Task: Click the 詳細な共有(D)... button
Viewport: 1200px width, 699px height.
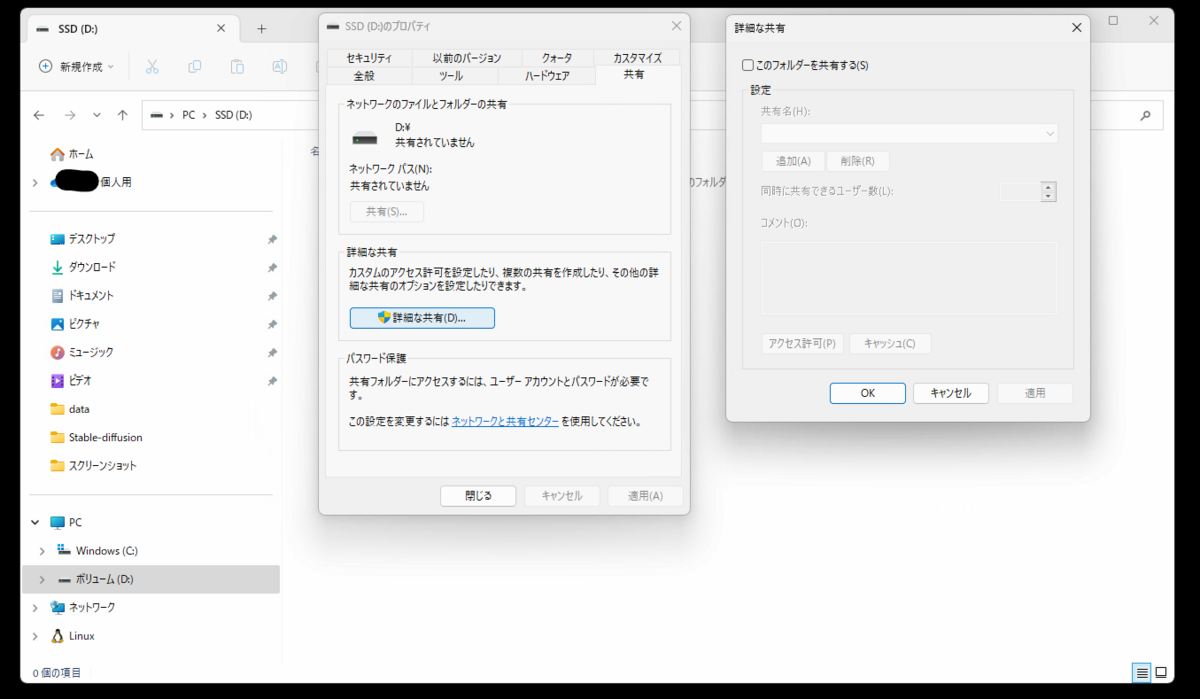Action: [422, 317]
